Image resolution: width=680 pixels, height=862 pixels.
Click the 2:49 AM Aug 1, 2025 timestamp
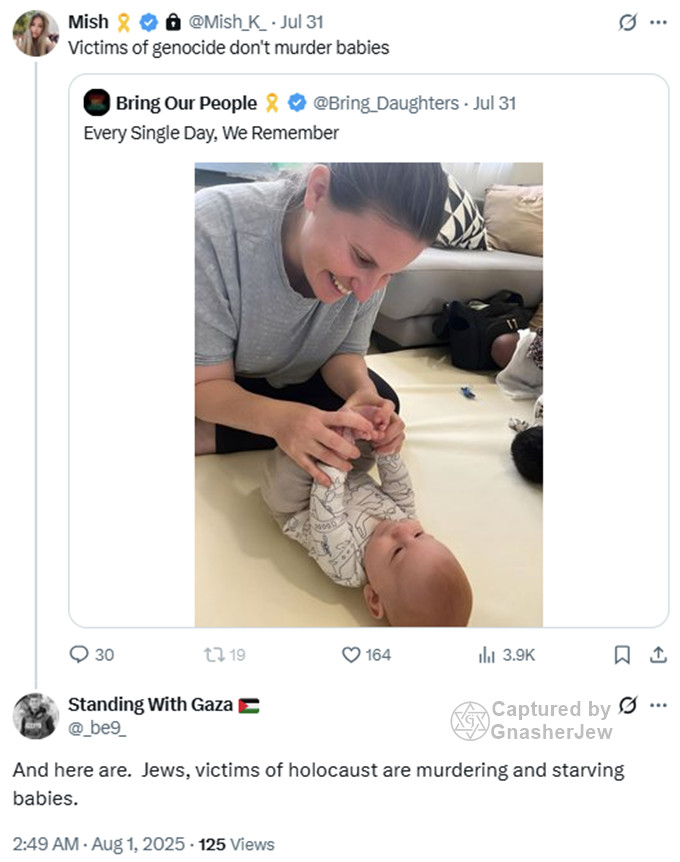(x=98, y=844)
